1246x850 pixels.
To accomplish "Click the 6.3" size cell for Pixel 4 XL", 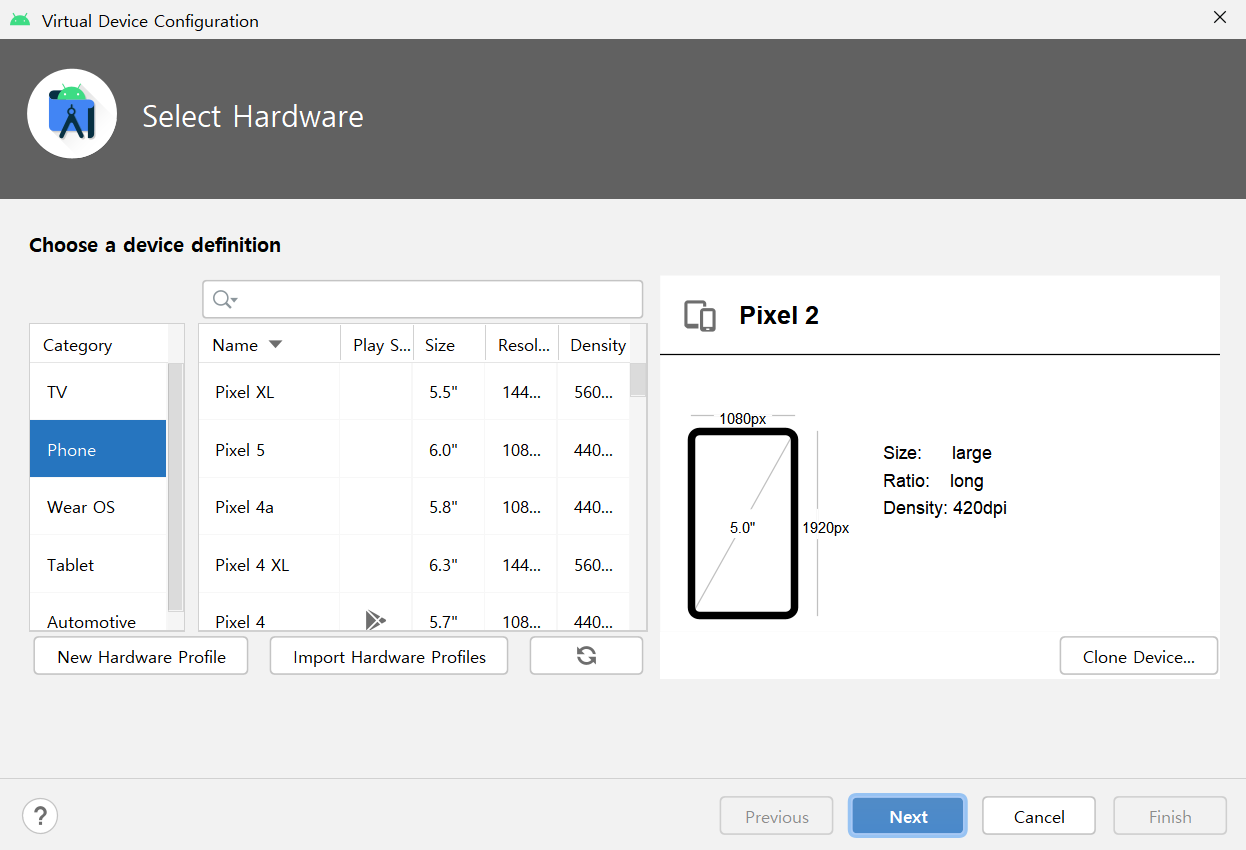I will coord(443,564).
